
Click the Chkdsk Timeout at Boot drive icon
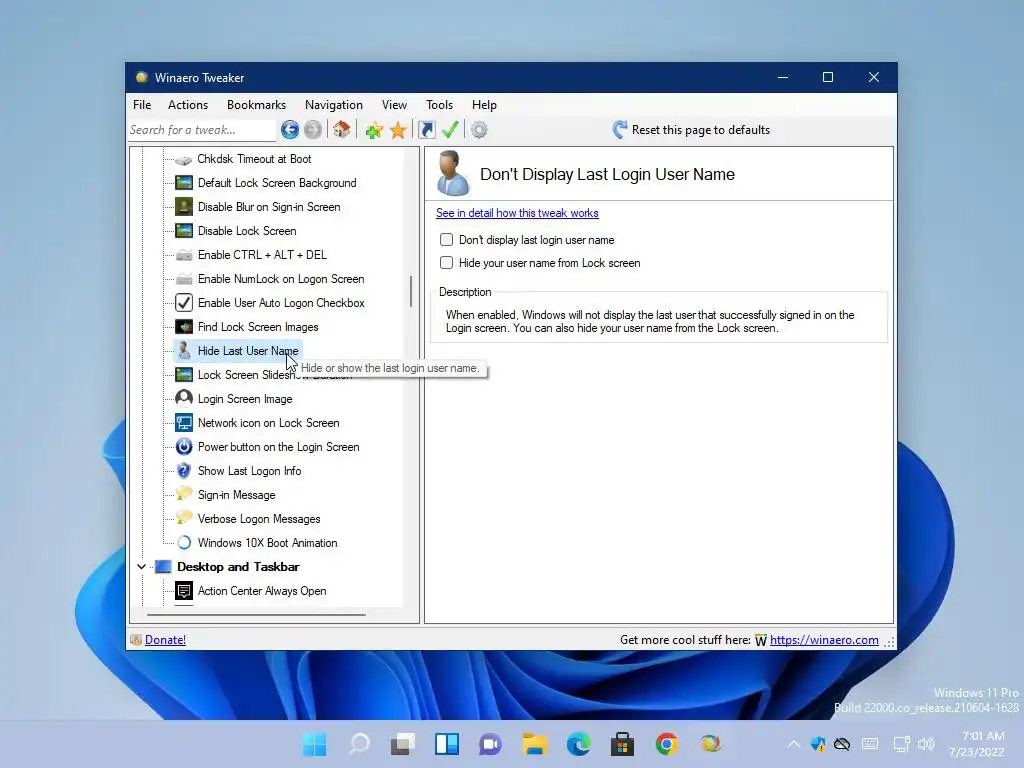coord(184,159)
